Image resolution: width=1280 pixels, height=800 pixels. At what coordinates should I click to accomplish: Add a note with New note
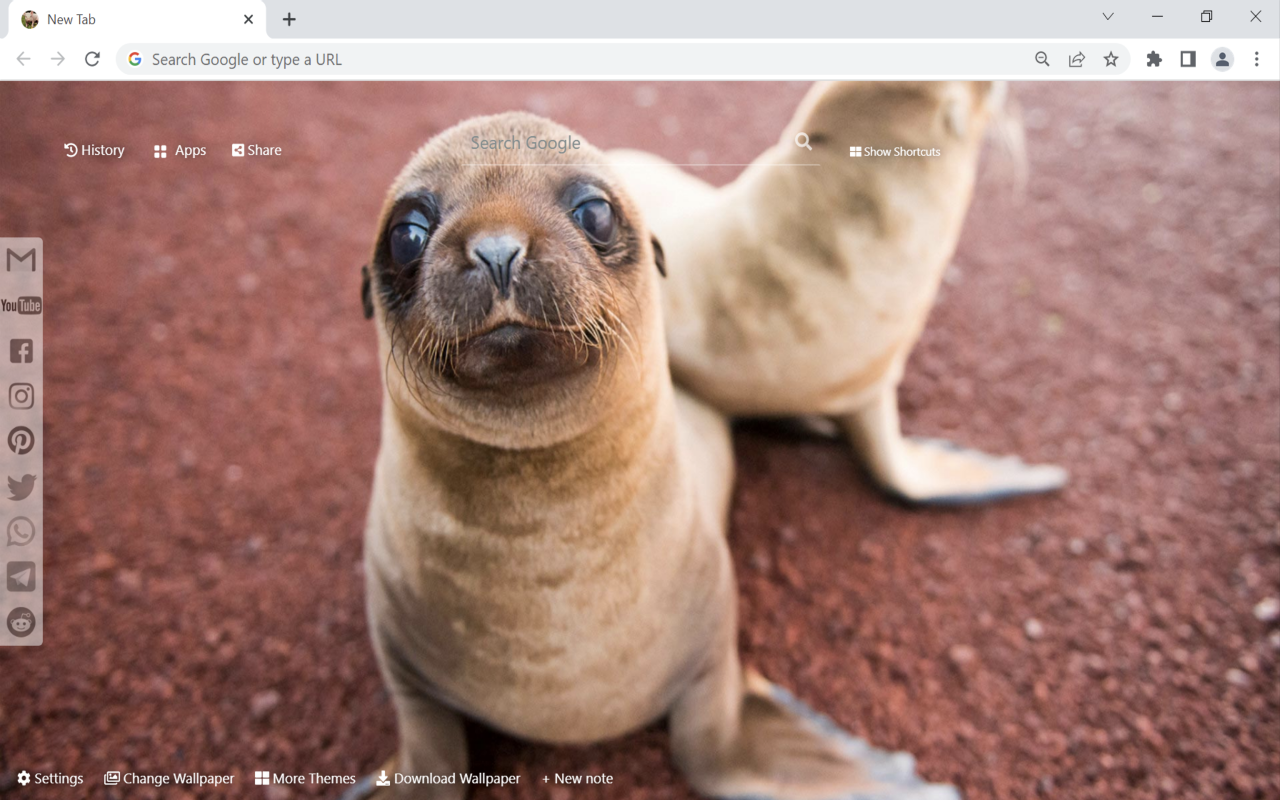[x=577, y=778]
